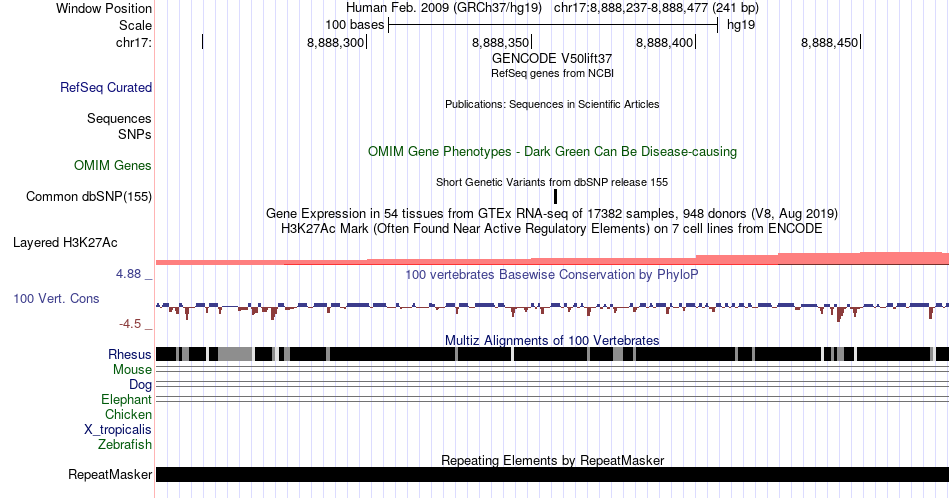Open the RefSeq Curated track label
The width and height of the screenshot is (950, 498).
(105, 87)
